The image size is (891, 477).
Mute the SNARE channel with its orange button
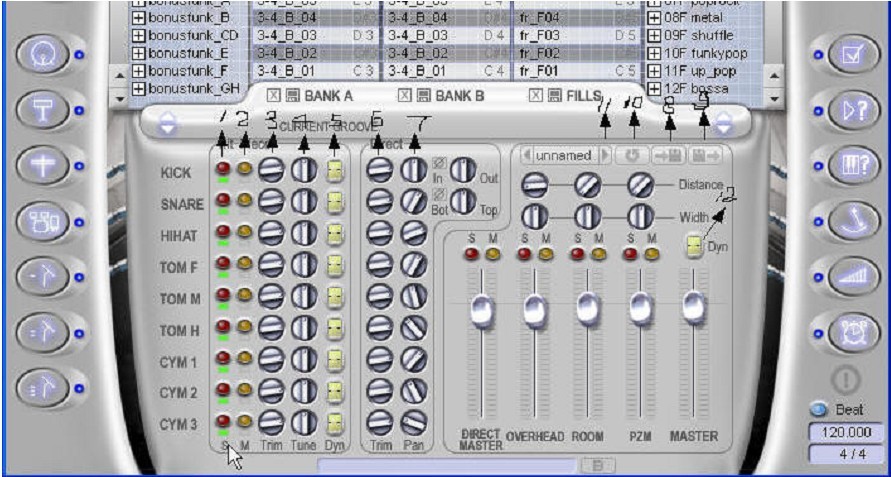click(x=244, y=203)
